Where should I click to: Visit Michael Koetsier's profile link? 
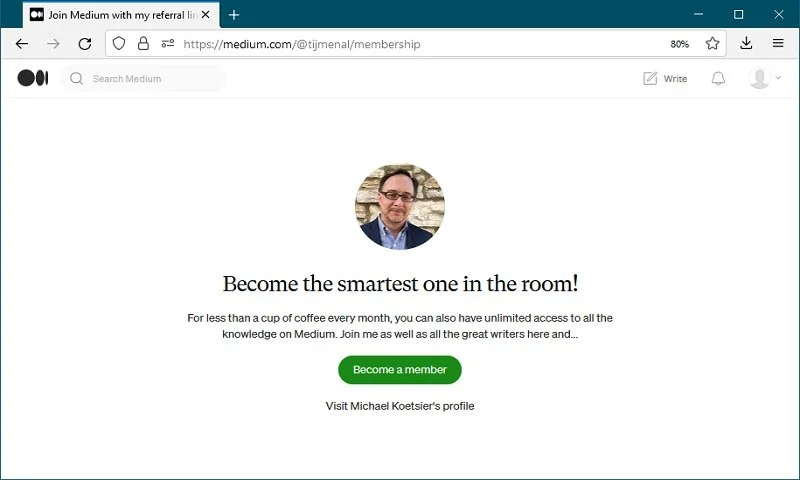400,406
